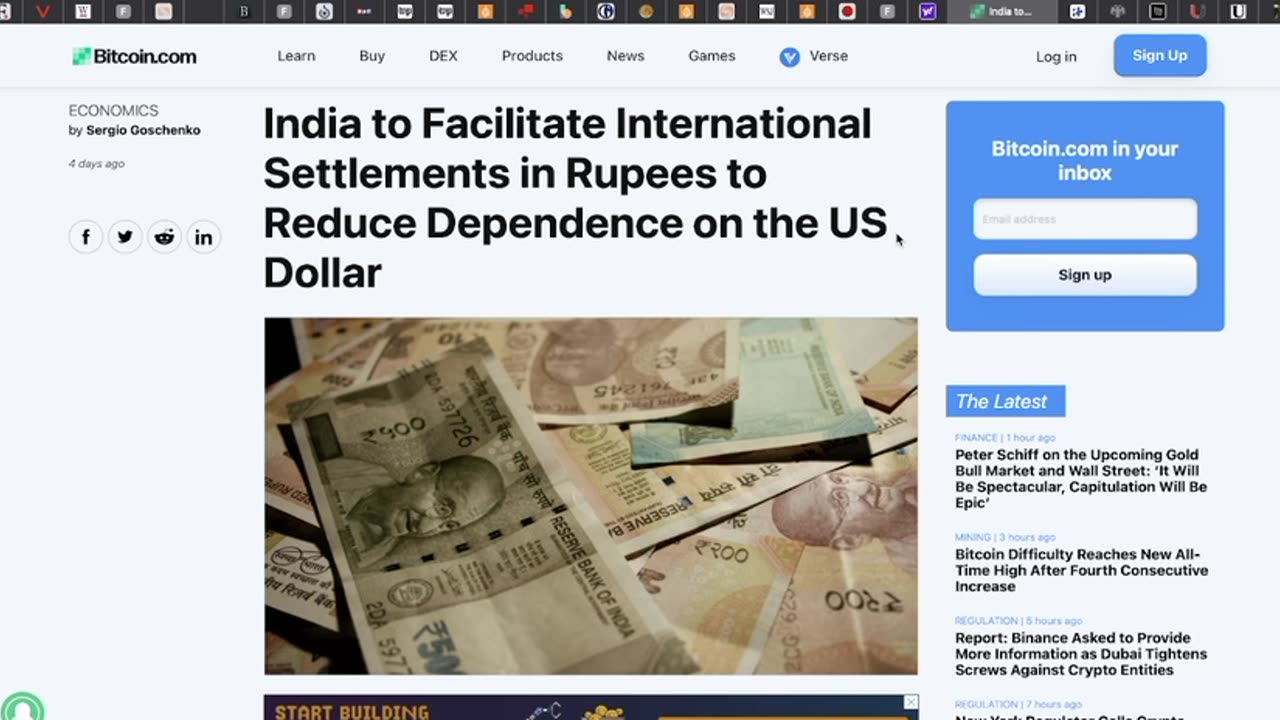1280x720 pixels.
Task: Click the MINING category tag
Action: click(x=973, y=538)
